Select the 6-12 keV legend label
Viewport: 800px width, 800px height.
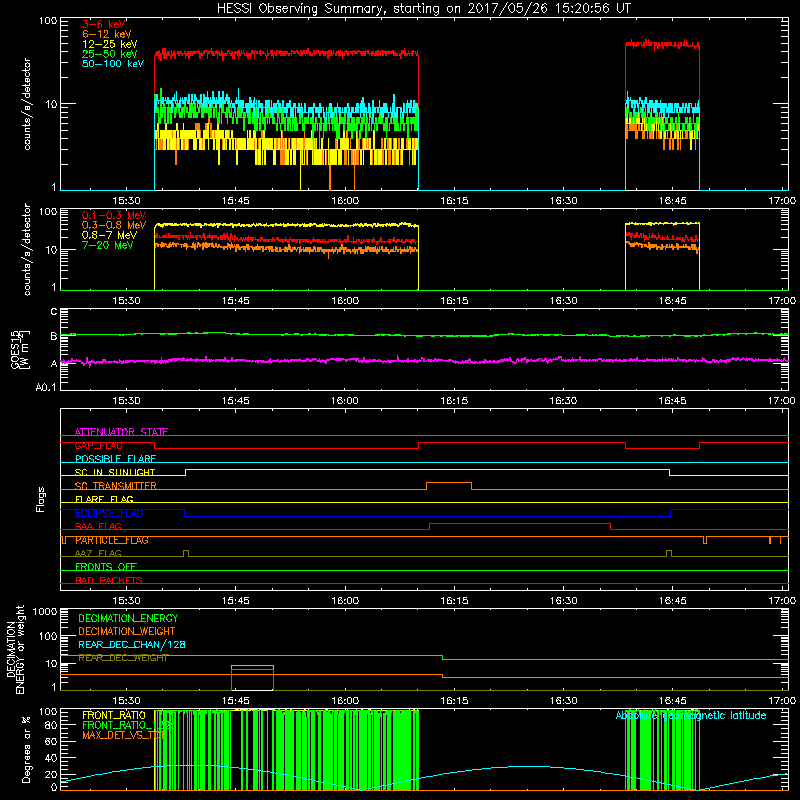point(107,34)
